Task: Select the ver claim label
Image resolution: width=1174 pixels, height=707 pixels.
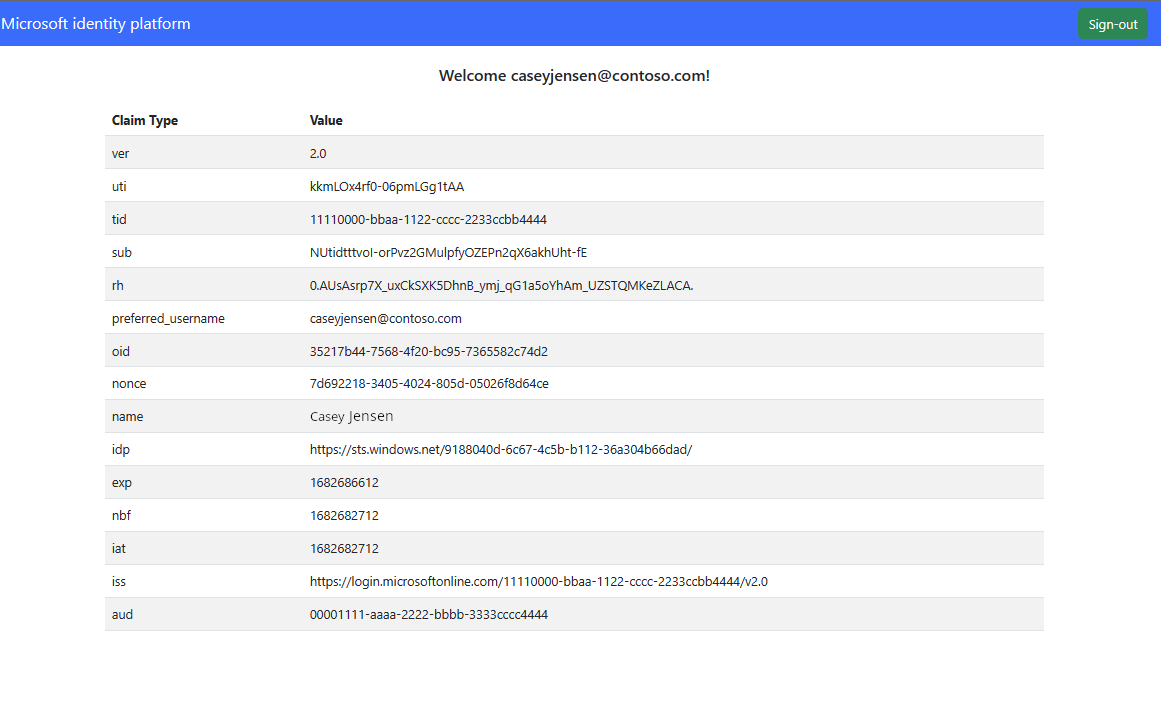Action: [121, 154]
